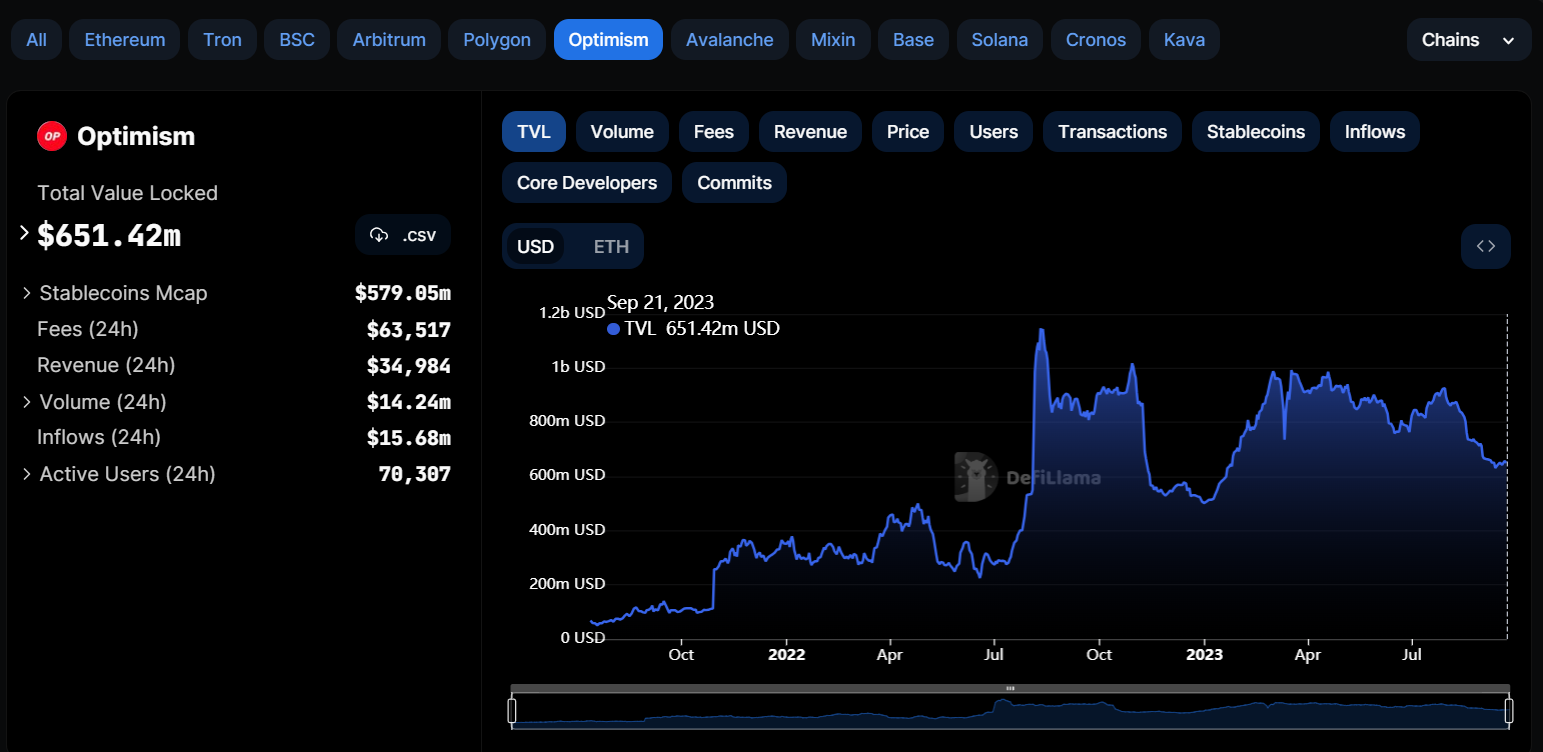Screen dimensions: 1543x752
Task: Click the DefiLlama watermark logo in chart
Action: pyautogui.click(x=976, y=476)
